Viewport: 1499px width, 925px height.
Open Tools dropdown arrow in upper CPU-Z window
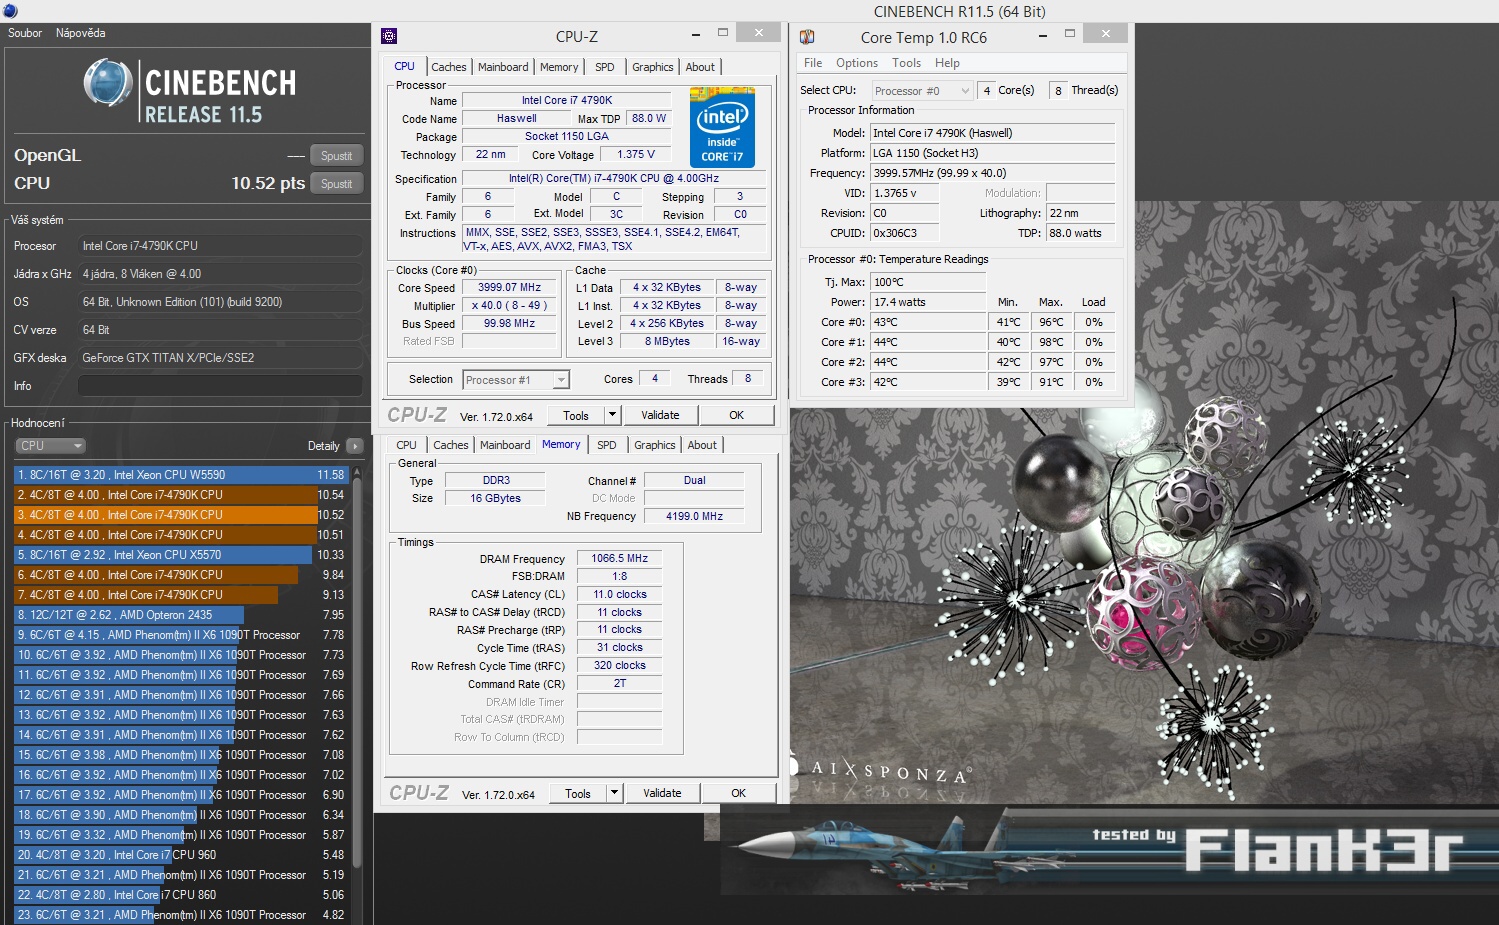[x=613, y=415]
